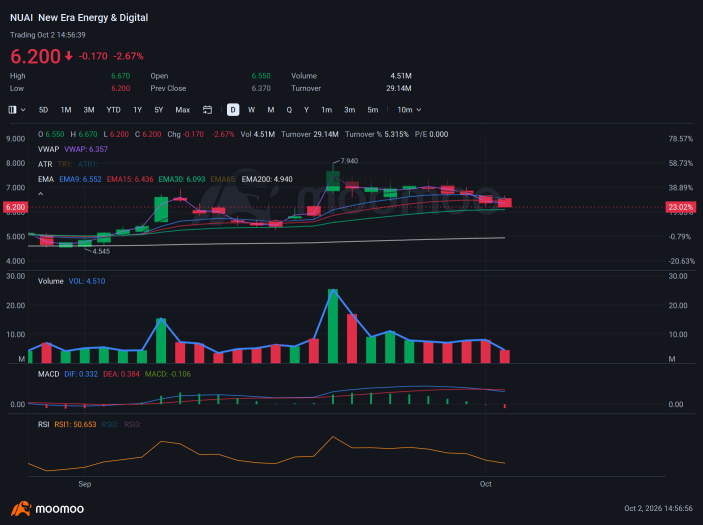703x525 pixels.
Task: Select the 1M range
Action: [x=66, y=110]
